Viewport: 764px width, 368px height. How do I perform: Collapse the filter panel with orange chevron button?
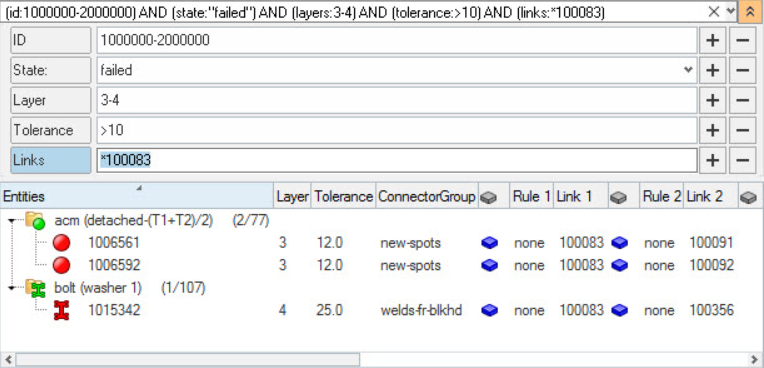747,12
